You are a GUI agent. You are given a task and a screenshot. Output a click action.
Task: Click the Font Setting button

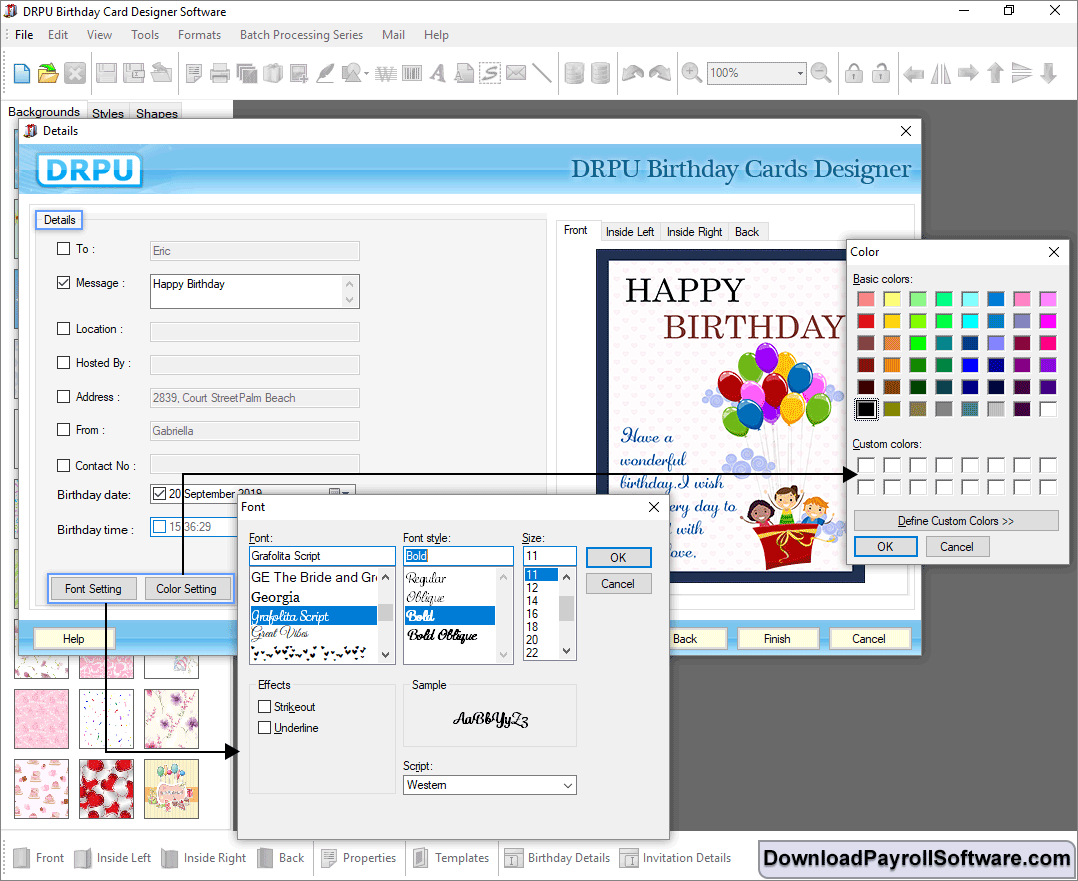(x=94, y=589)
